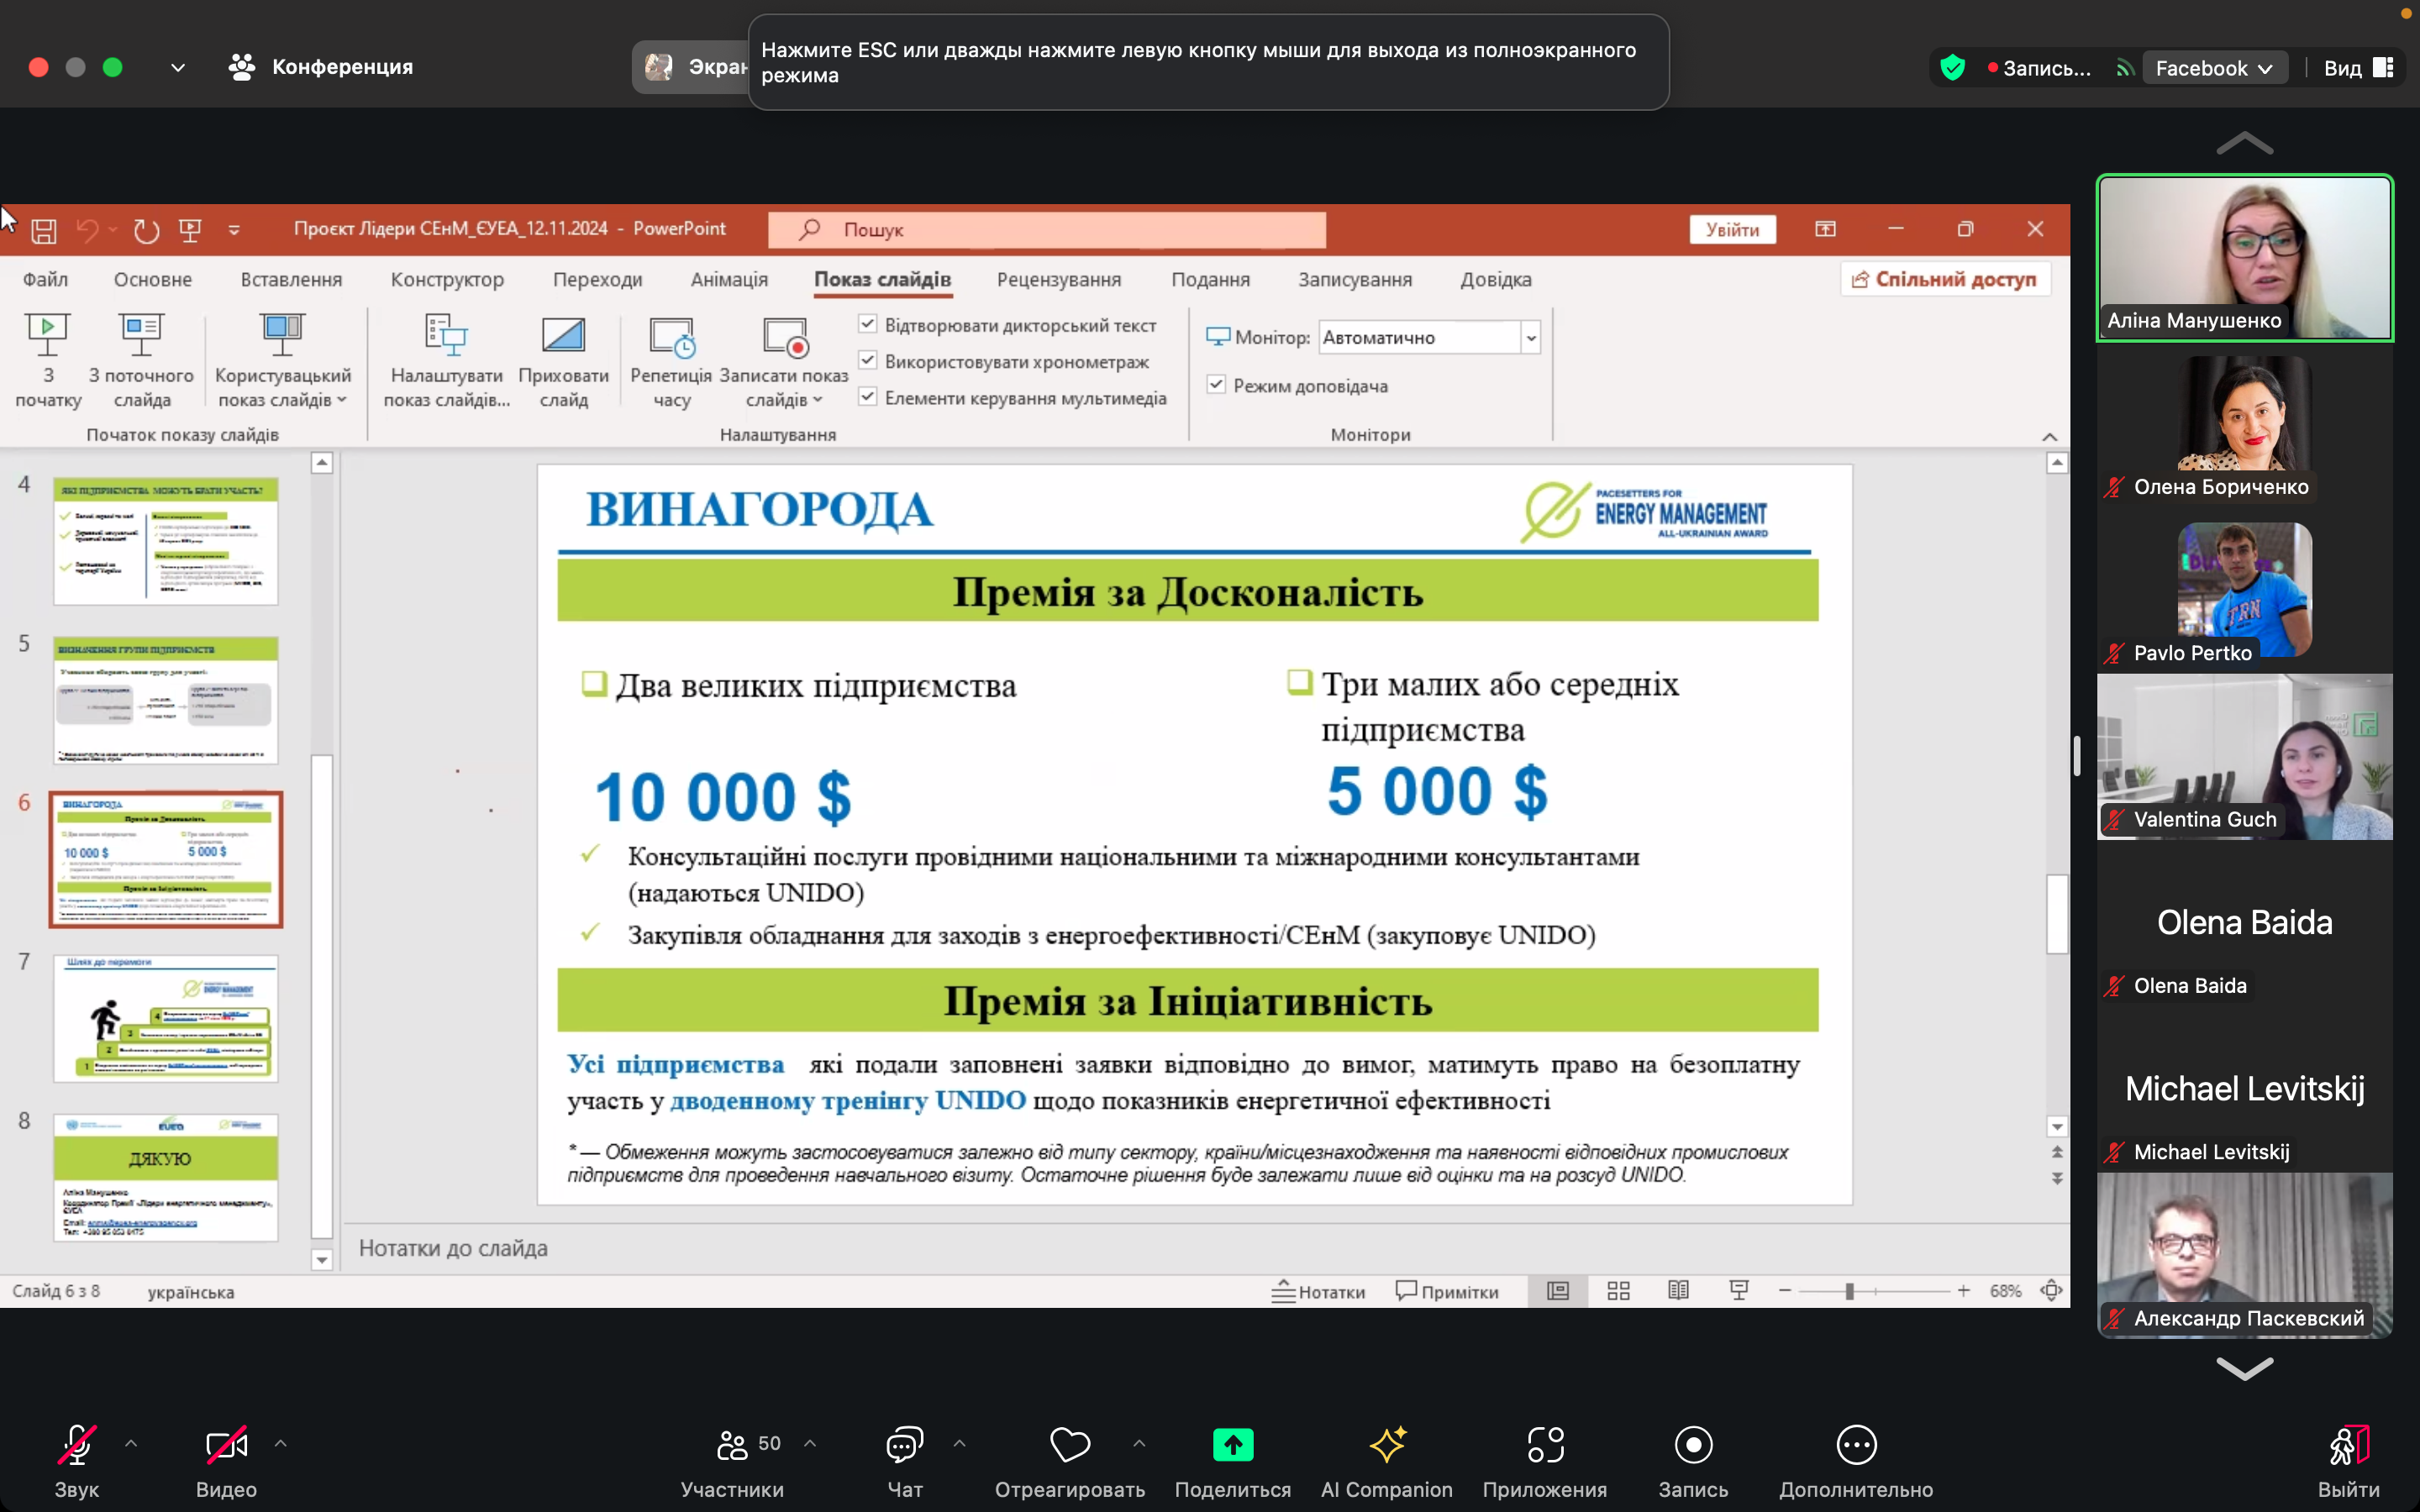Select slide 7 thumbnail
Screen dimensions: 2420x1512
(x=166, y=1019)
